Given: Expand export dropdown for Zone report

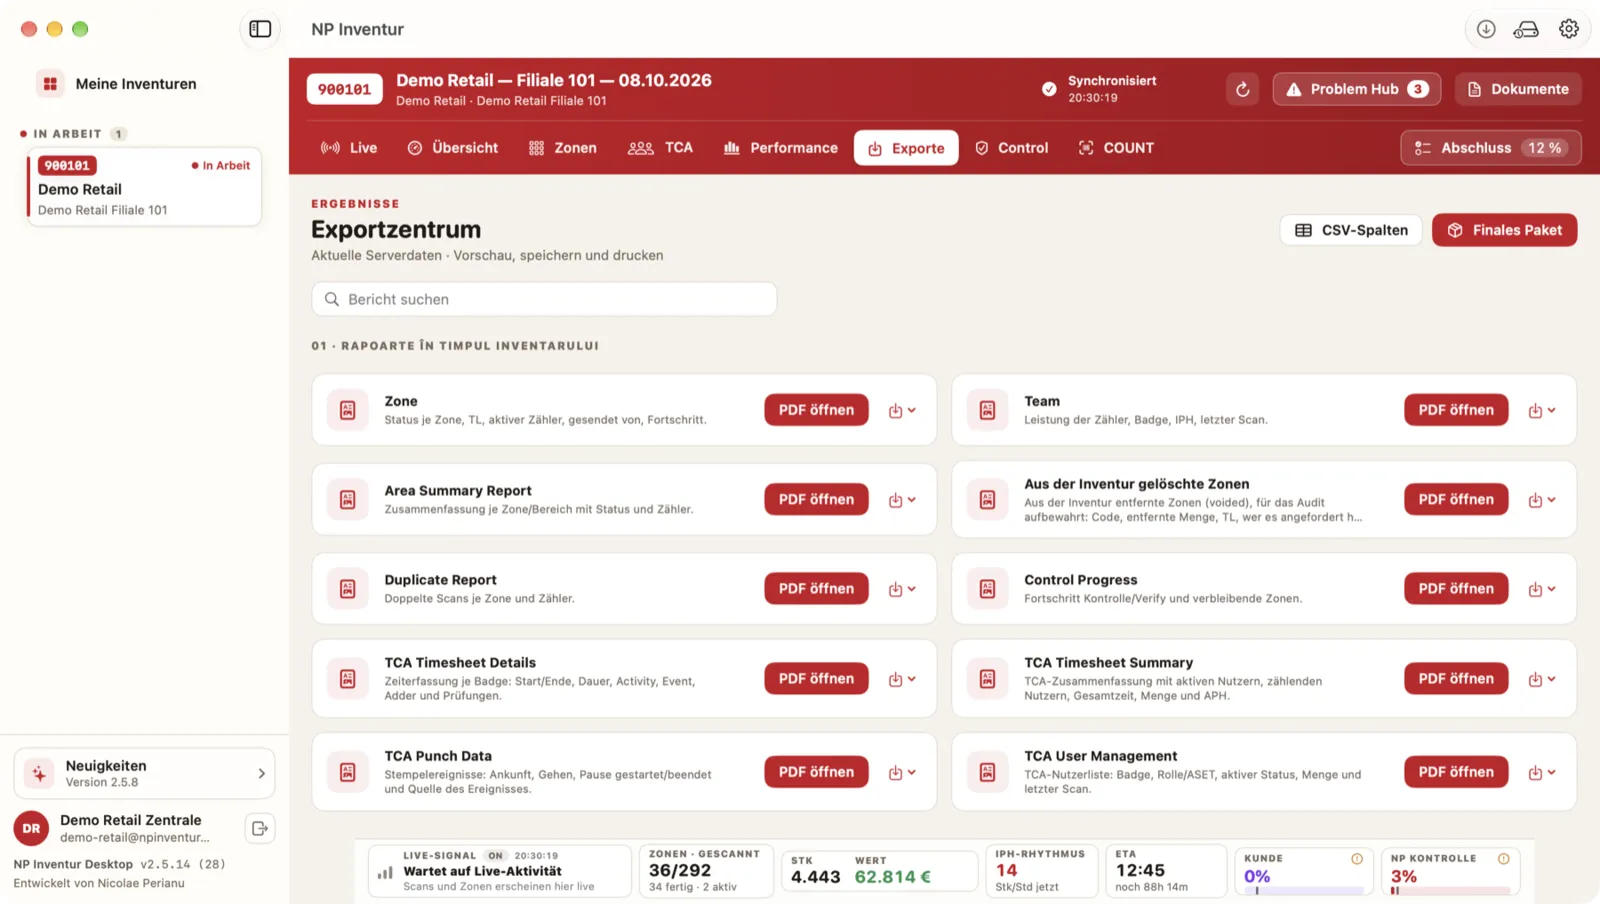Looking at the screenshot, I should click(902, 410).
